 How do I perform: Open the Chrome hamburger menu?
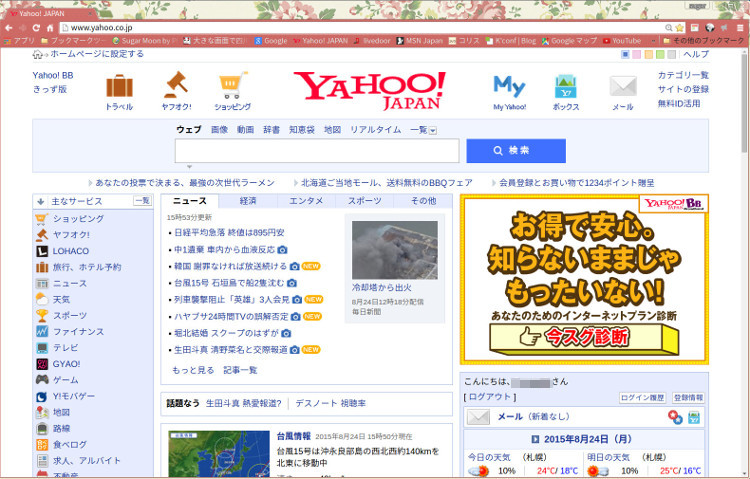point(739,28)
